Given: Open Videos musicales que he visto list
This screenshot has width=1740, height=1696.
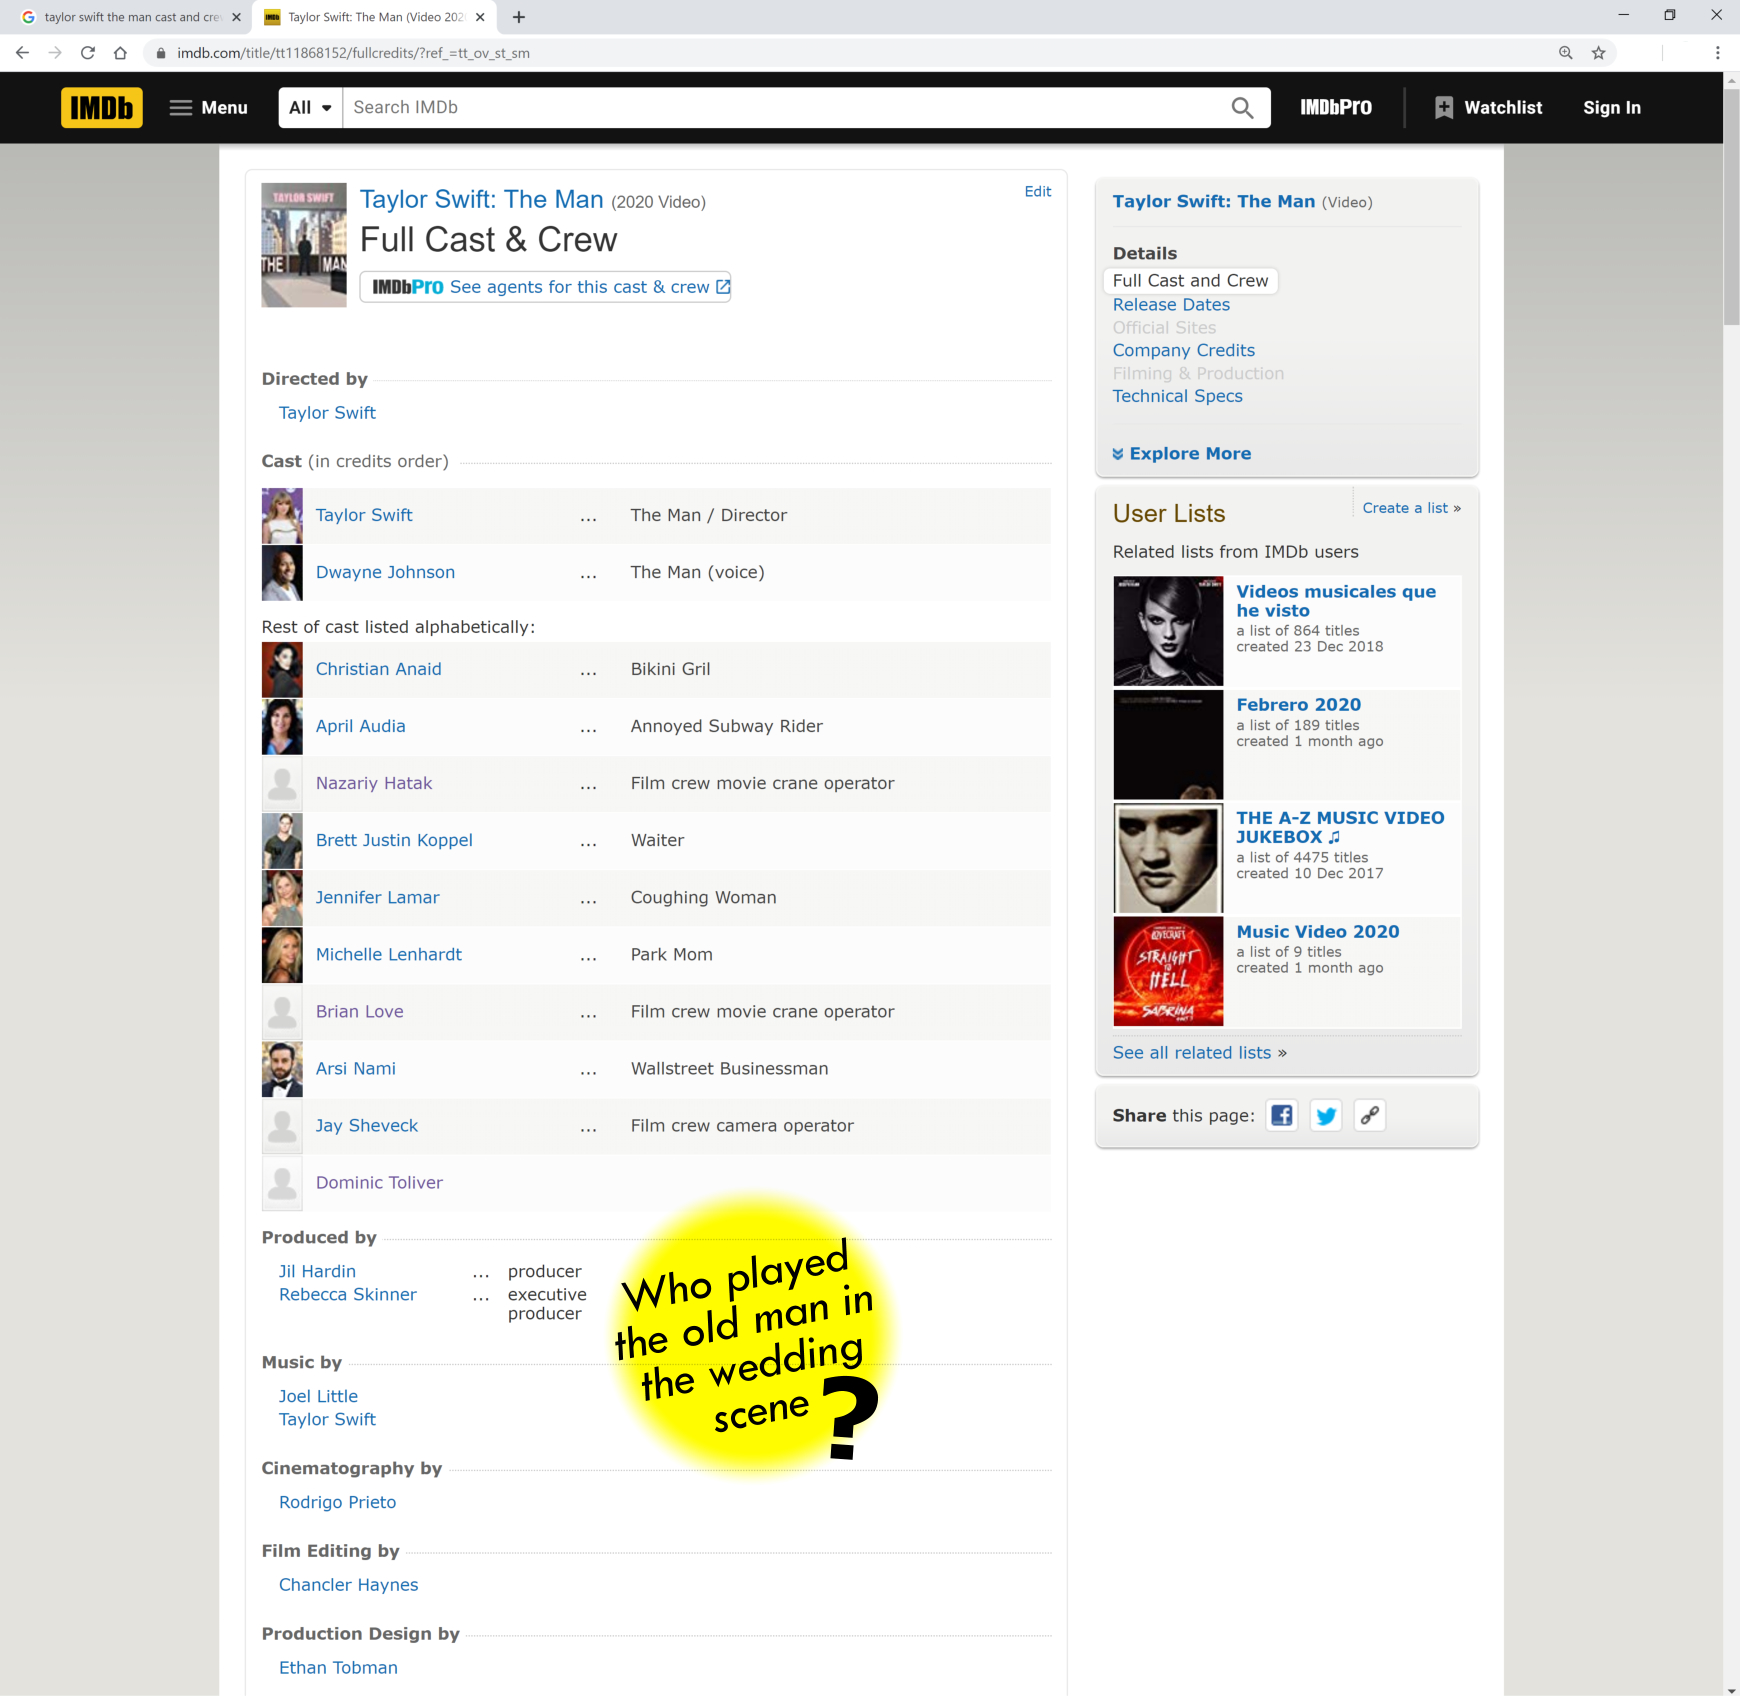Looking at the screenshot, I should 1336,601.
